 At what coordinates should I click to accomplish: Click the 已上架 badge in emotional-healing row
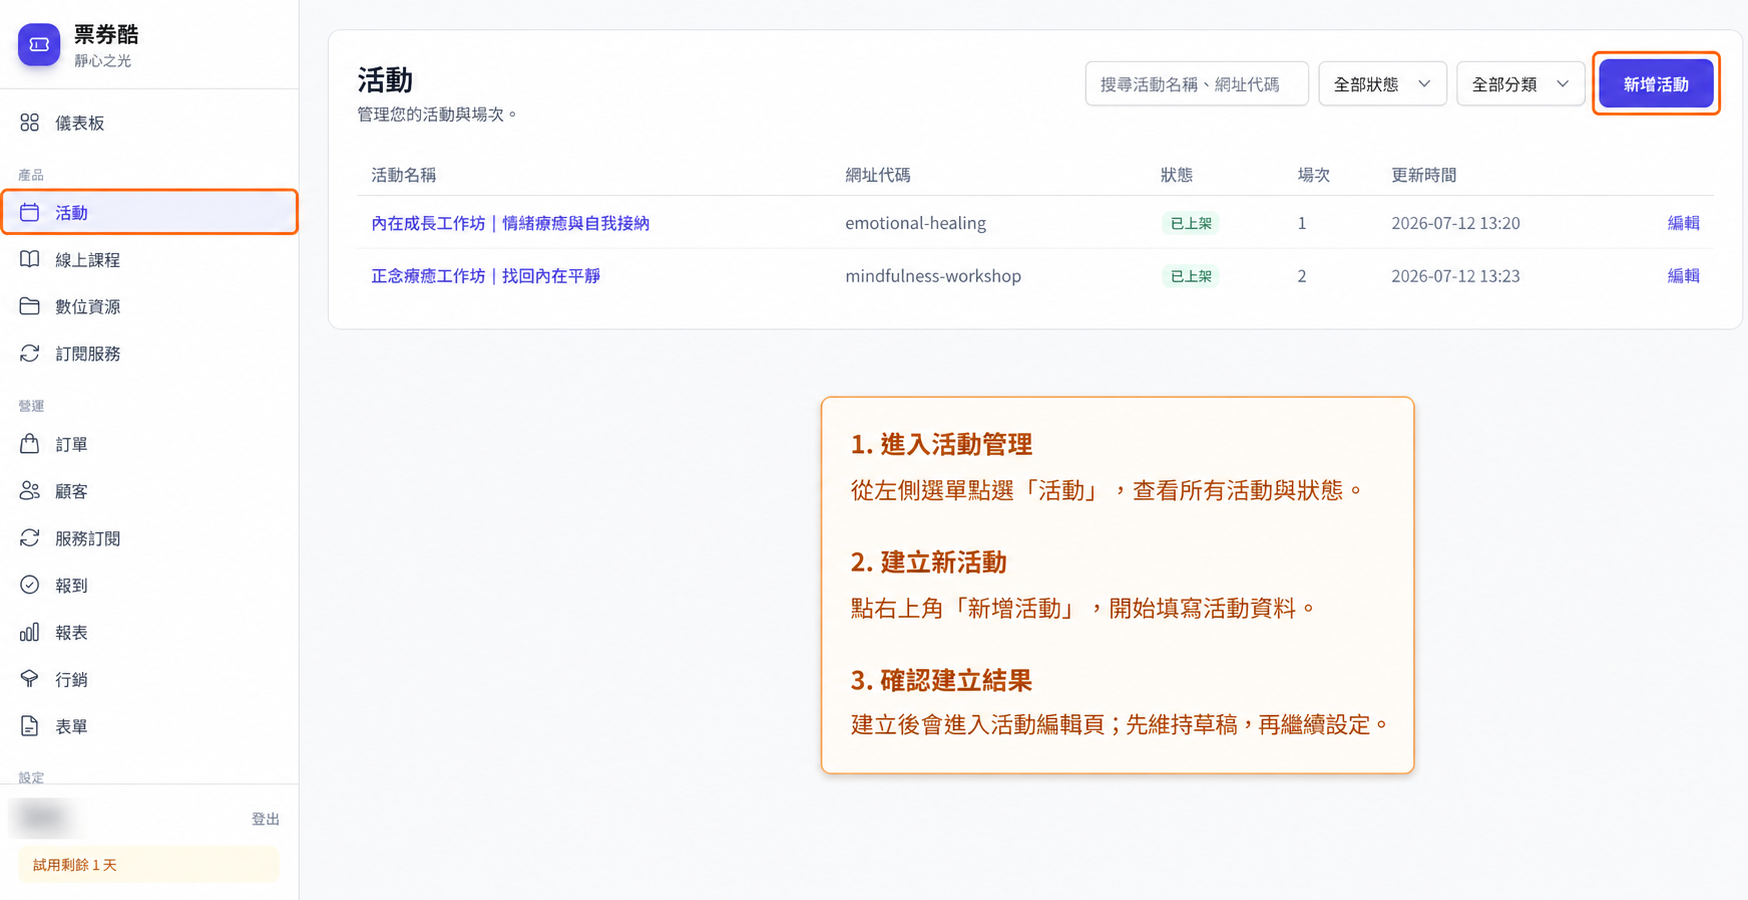[1190, 223]
